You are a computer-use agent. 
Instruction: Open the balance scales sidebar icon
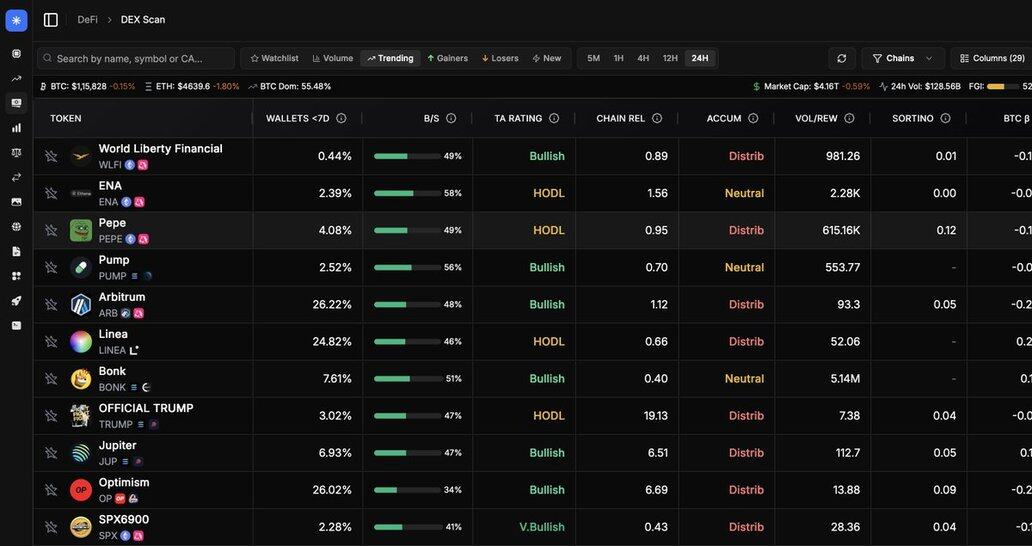point(16,153)
